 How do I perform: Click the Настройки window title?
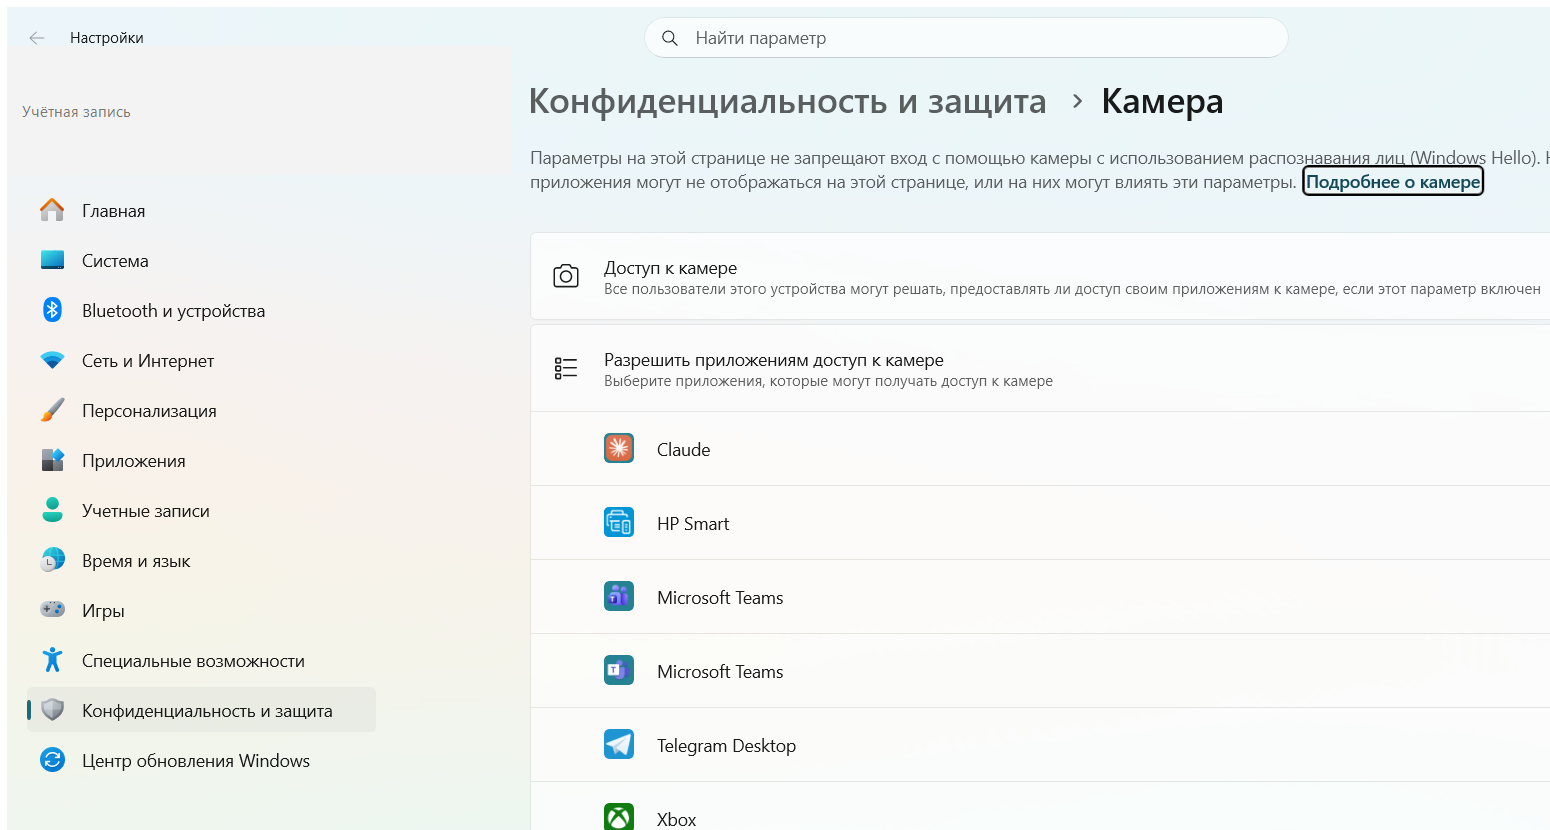click(x=107, y=38)
